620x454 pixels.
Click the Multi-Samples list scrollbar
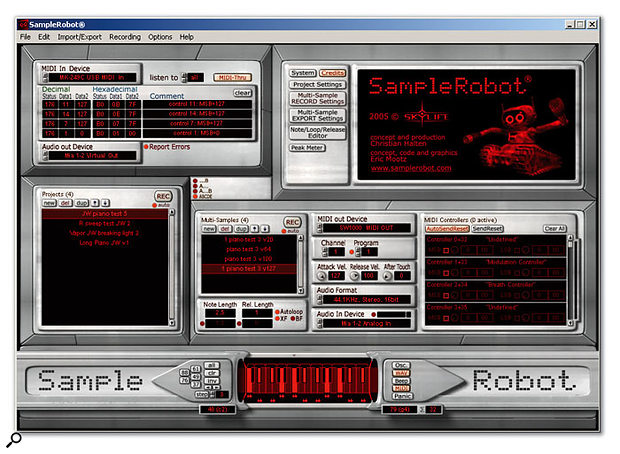301,265
